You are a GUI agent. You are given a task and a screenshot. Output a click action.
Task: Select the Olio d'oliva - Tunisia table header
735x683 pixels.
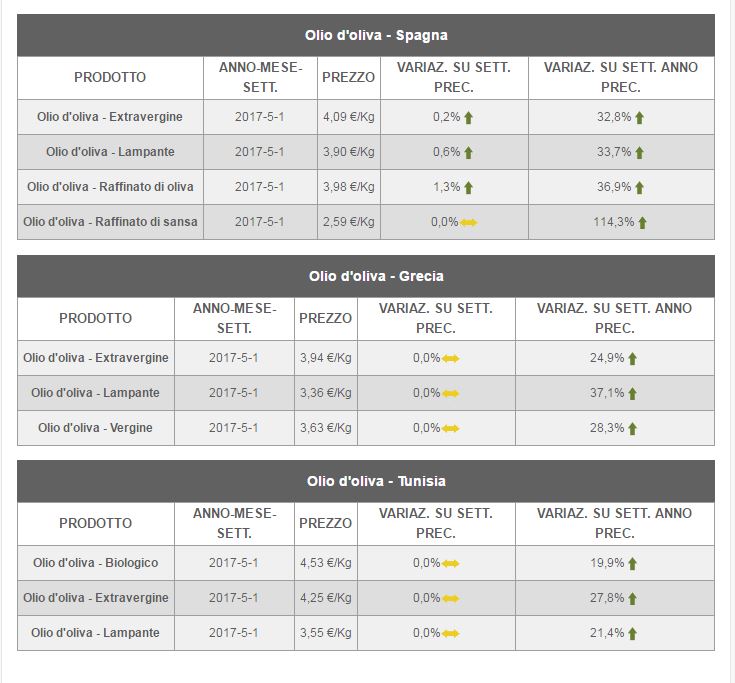pyautogui.click(x=366, y=481)
